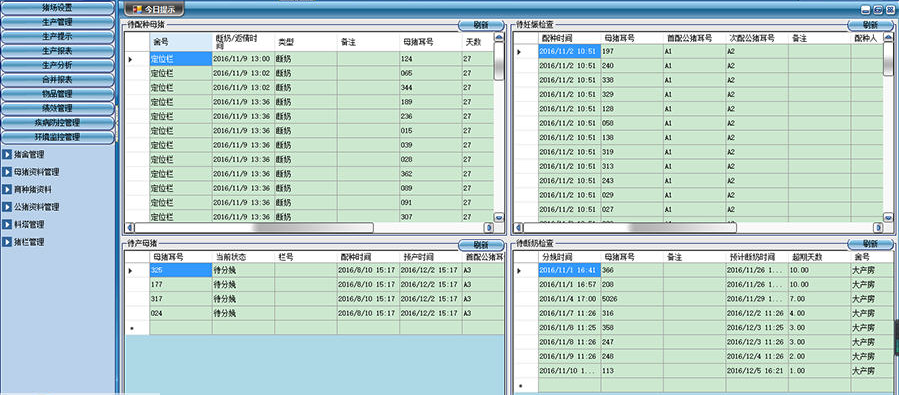
Task: Open the 生产提示 menu section
Action: tap(57, 37)
